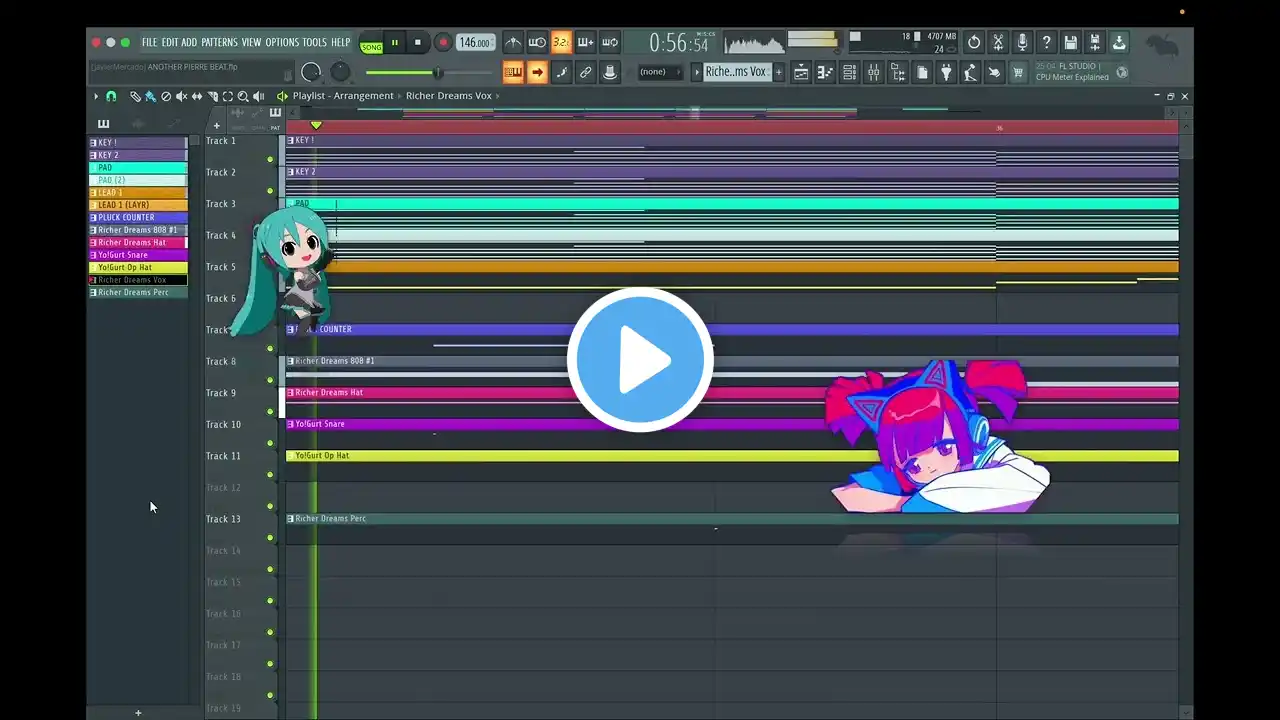
Task: Open the Channel rack view icon
Action: [x=849, y=72]
